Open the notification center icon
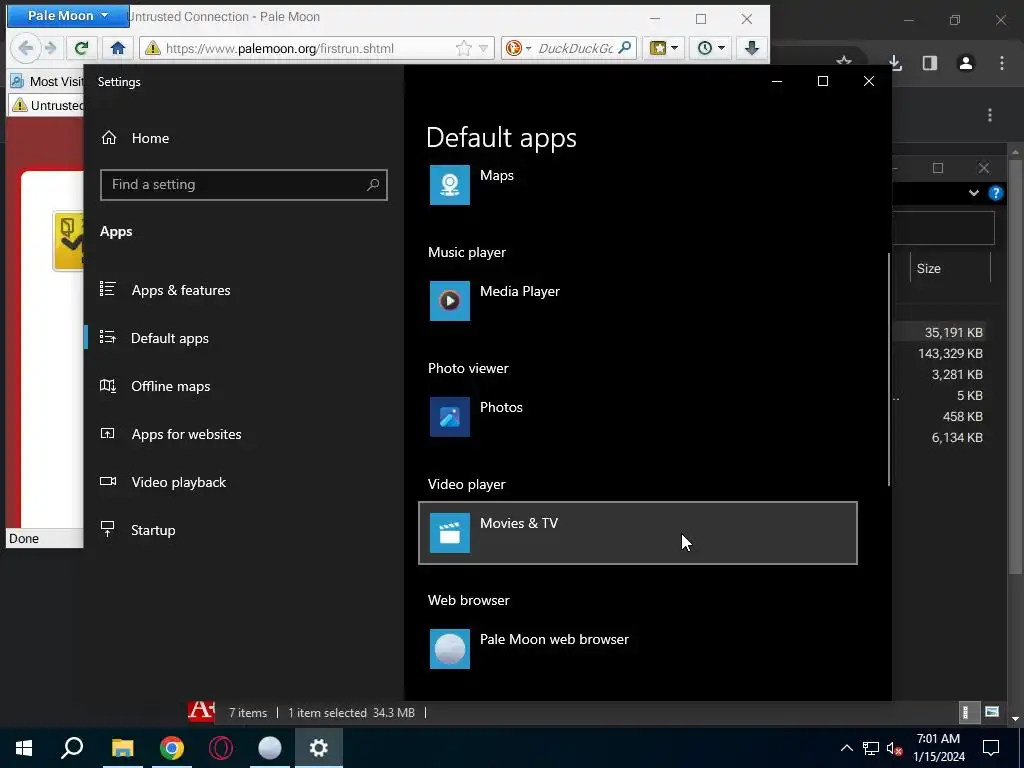The image size is (1024, 768). pyautogui.click(x=991, y=748)
